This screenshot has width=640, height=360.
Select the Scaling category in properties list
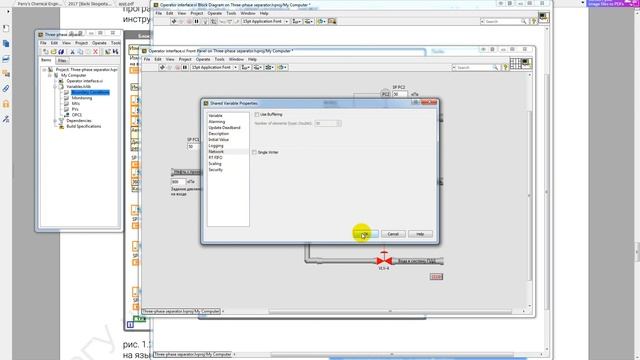(215, 164)
